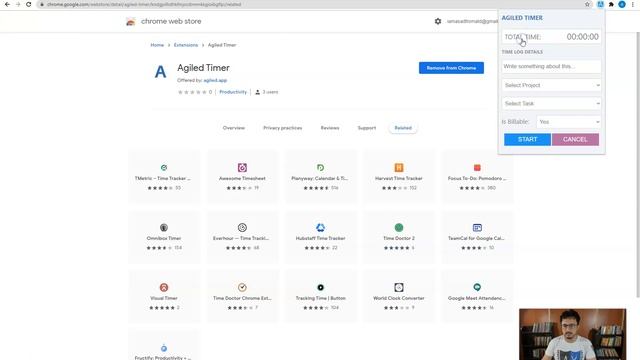This screenshot has height=360, width=640.
Task: Click the Agiled Timer 'A' logo
Action: [160, 72]
